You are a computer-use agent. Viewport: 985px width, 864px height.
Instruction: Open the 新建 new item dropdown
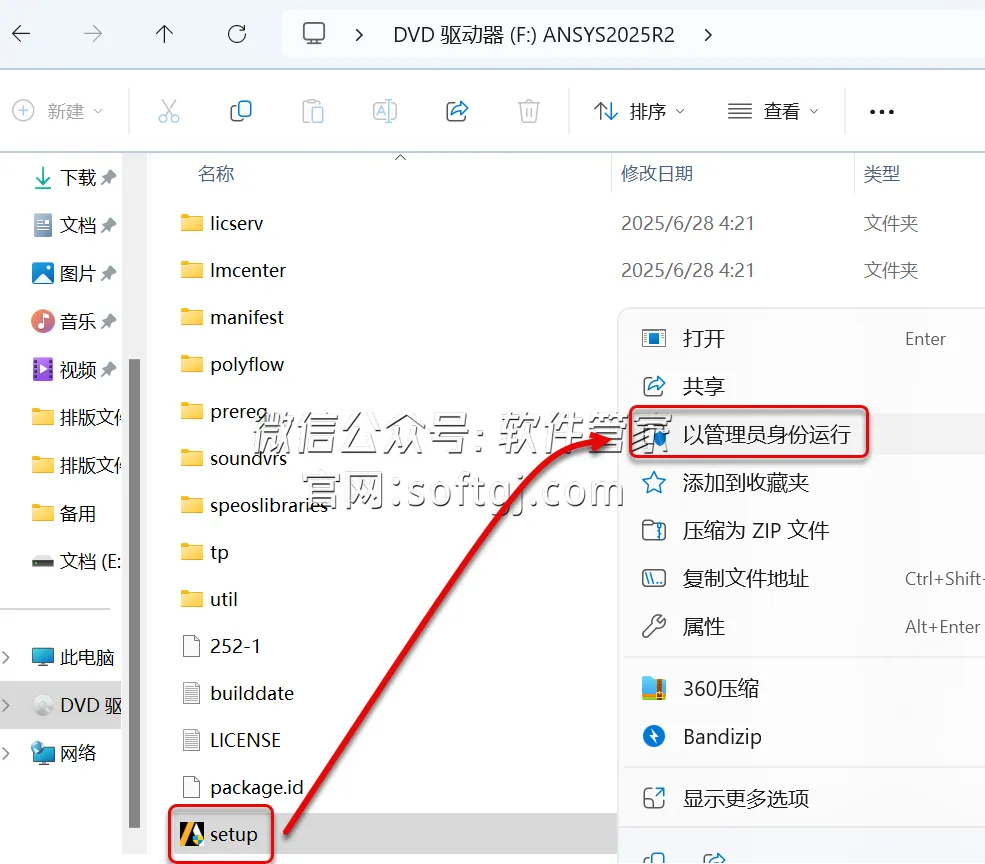58,111
